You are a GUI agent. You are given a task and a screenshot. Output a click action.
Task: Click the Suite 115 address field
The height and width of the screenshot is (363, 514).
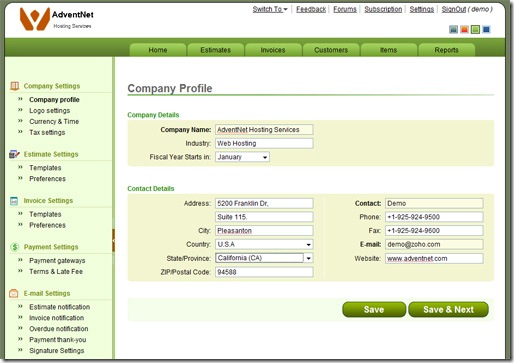coord(264,217)
